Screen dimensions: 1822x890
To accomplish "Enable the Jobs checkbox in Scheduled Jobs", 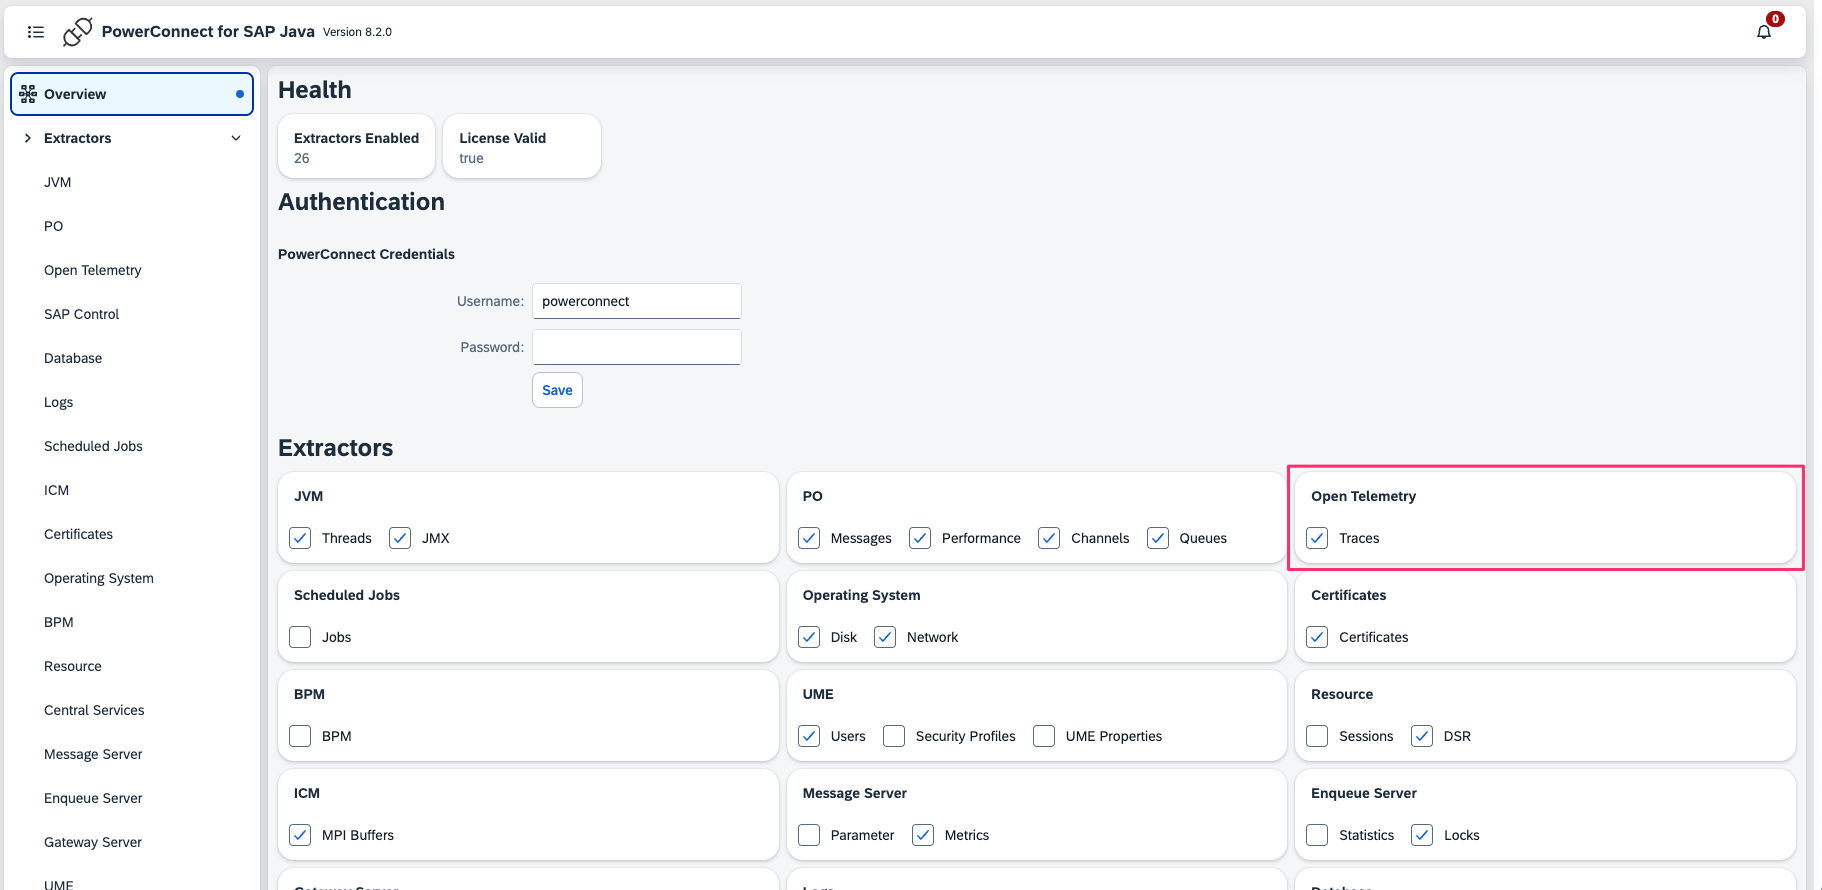I will pyautogui.click(x=300, y=637).
